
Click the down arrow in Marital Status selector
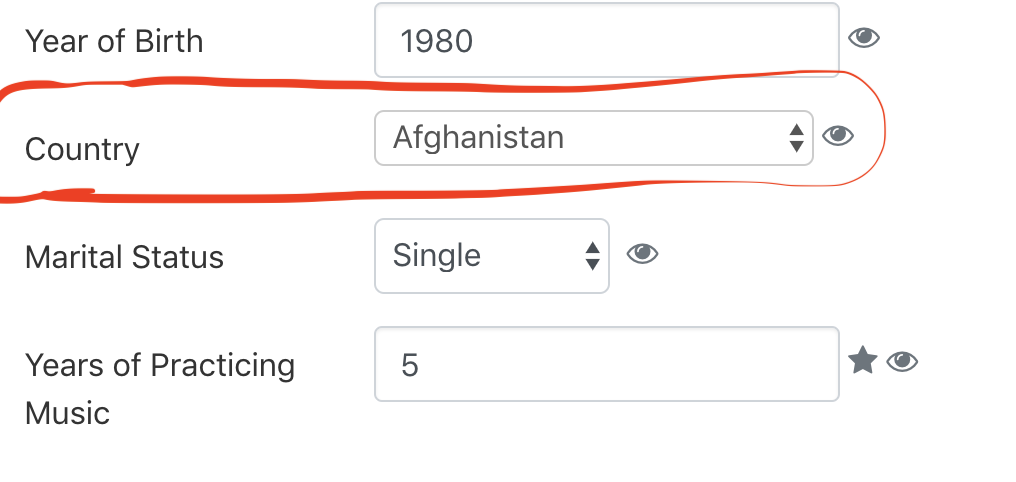point(592,264)
